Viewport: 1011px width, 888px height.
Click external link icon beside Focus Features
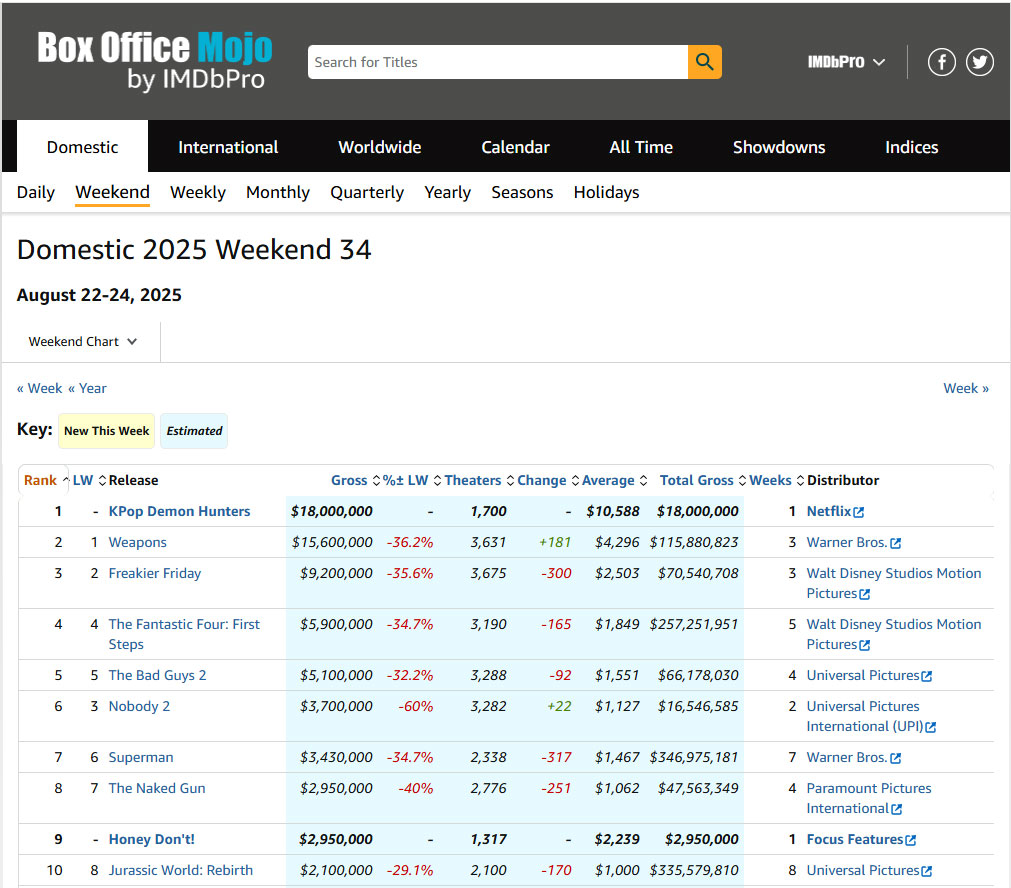(x=910, y=840)
